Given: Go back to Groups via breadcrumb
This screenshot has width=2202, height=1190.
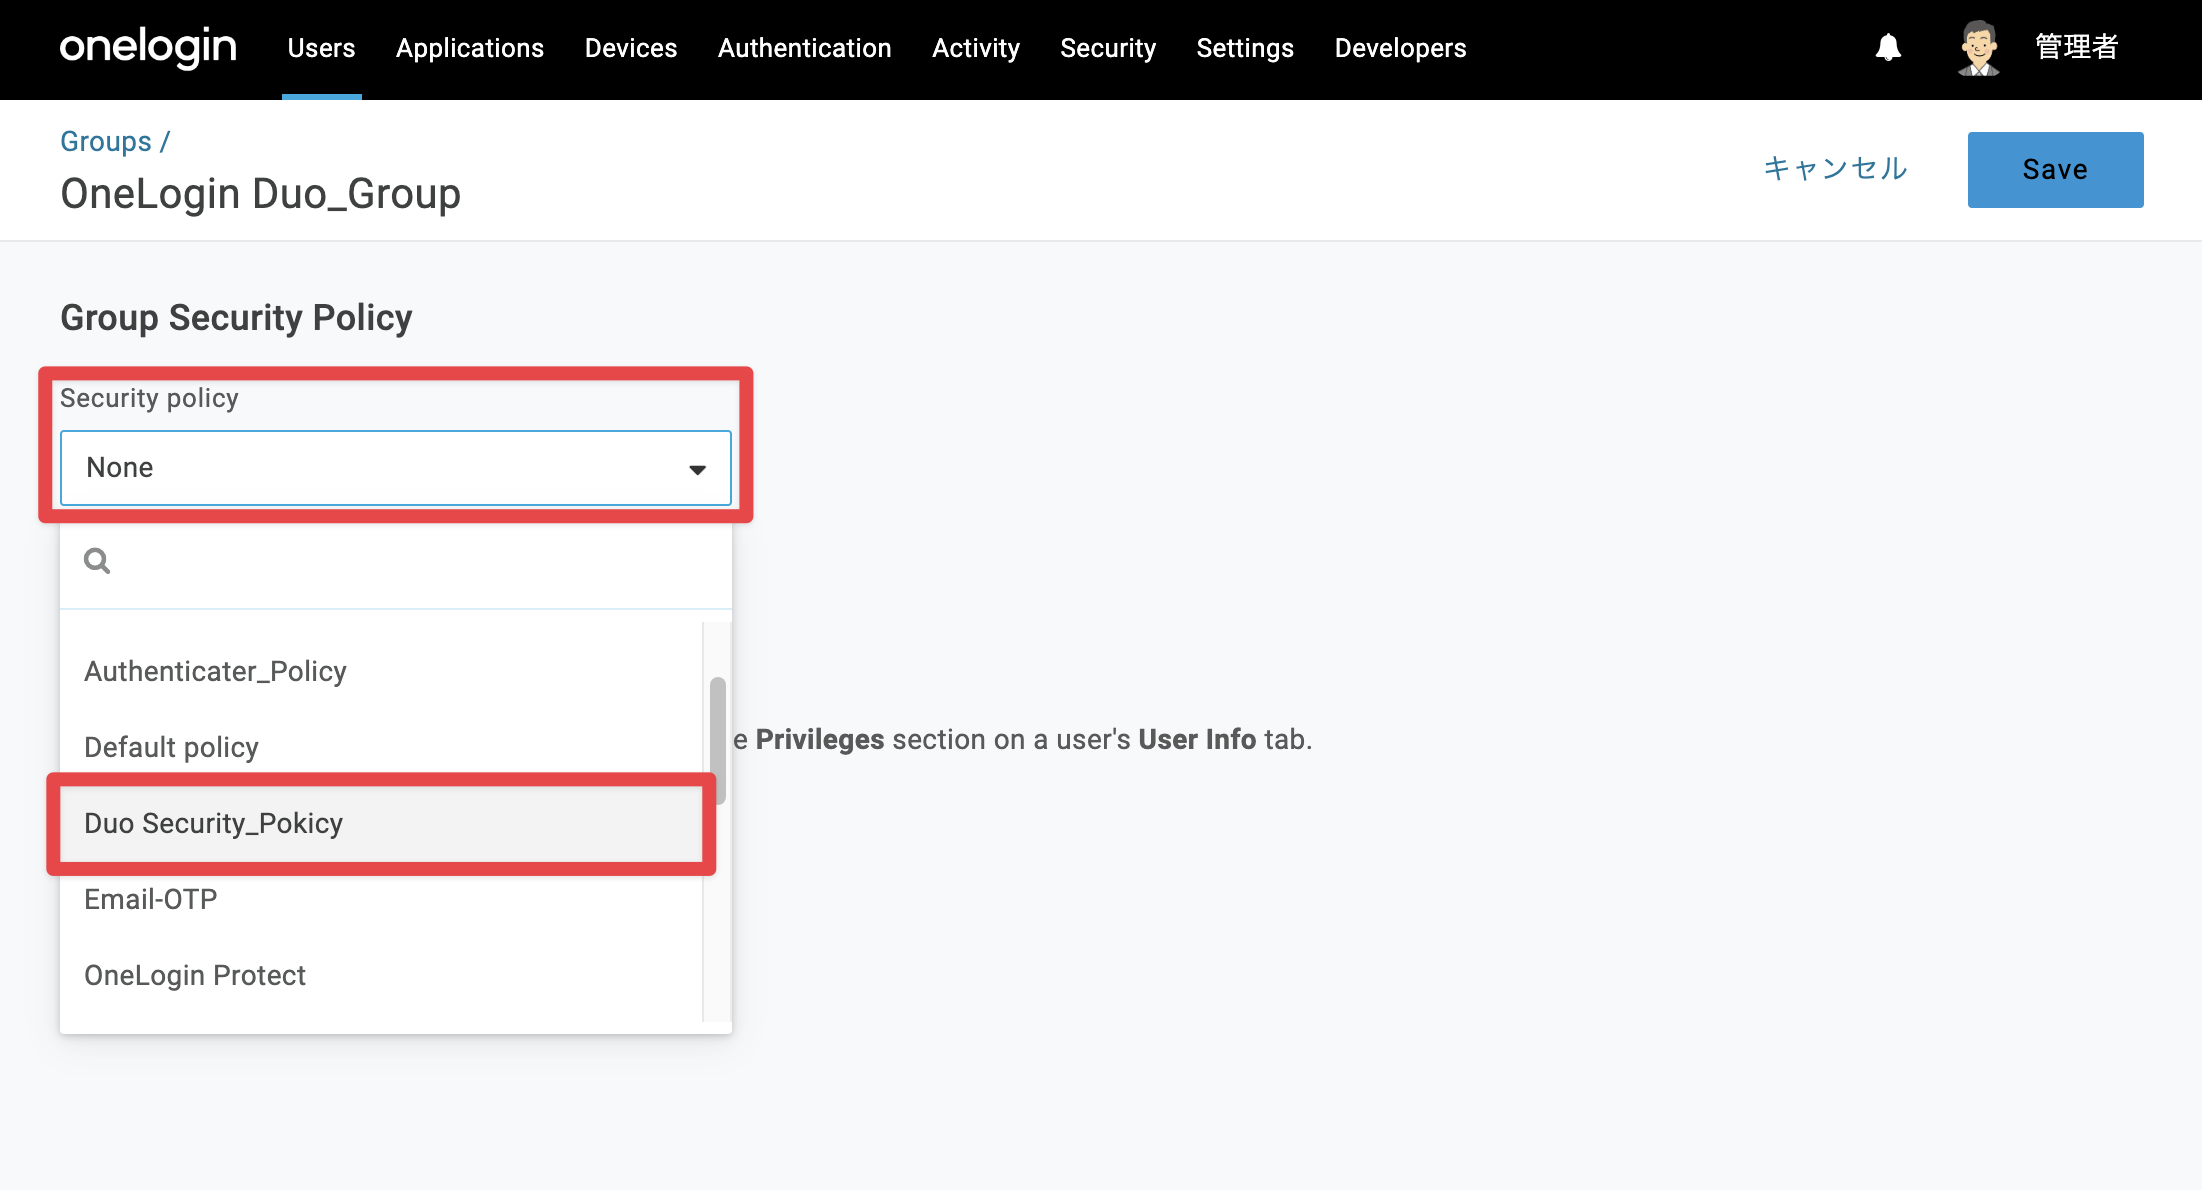Looking at the screenshot, I should (106, 141).
